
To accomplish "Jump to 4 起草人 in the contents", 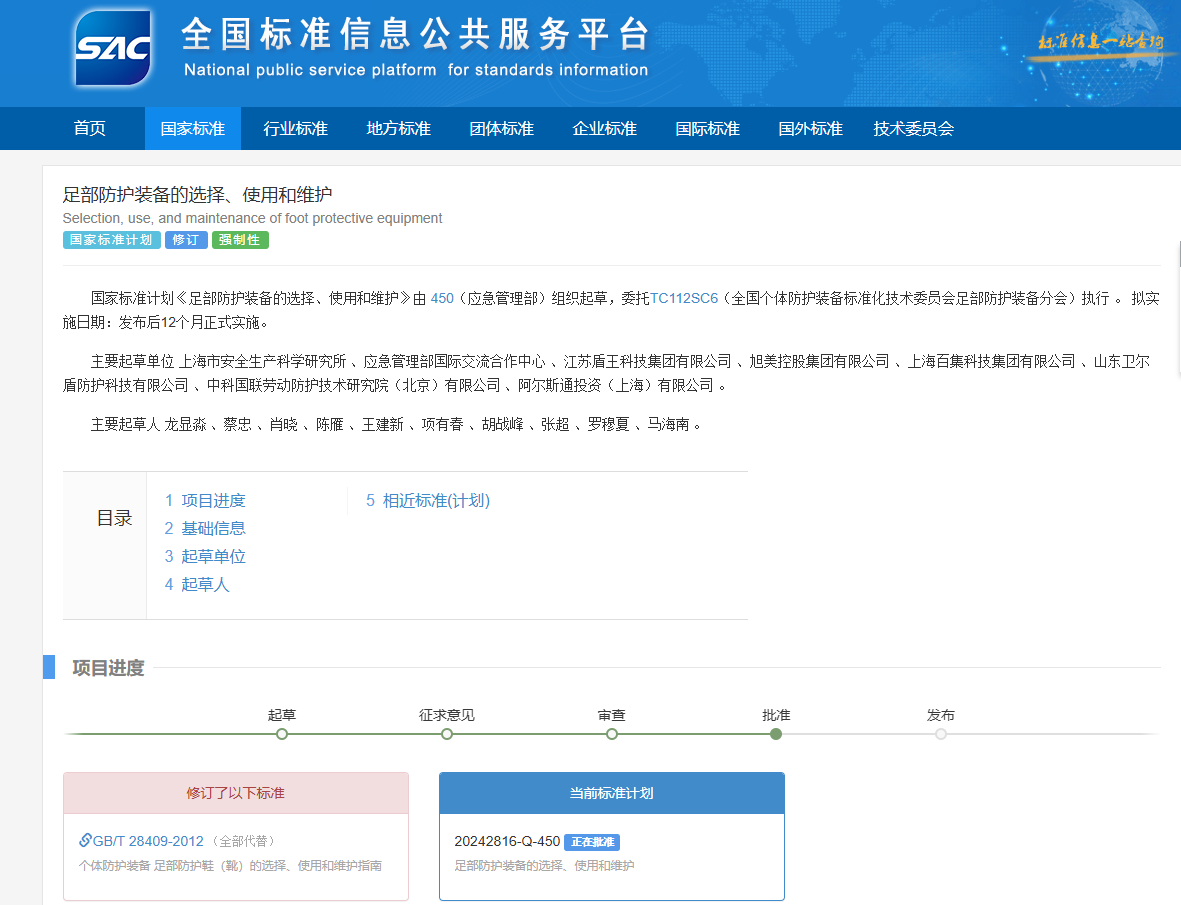I will (x=197, y=584).
